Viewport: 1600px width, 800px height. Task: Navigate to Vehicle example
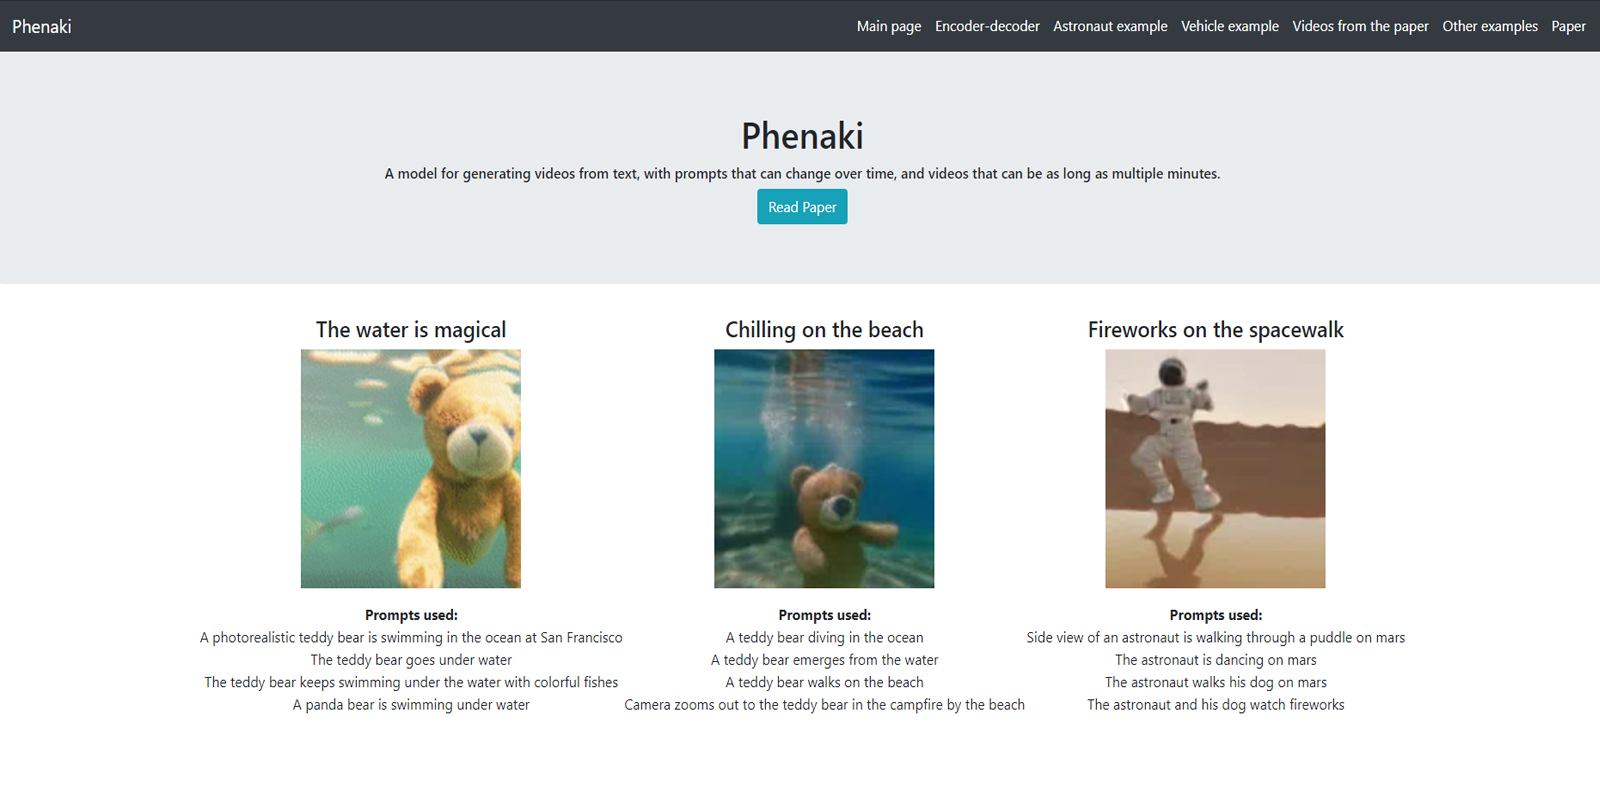(x=1229, y=27)
